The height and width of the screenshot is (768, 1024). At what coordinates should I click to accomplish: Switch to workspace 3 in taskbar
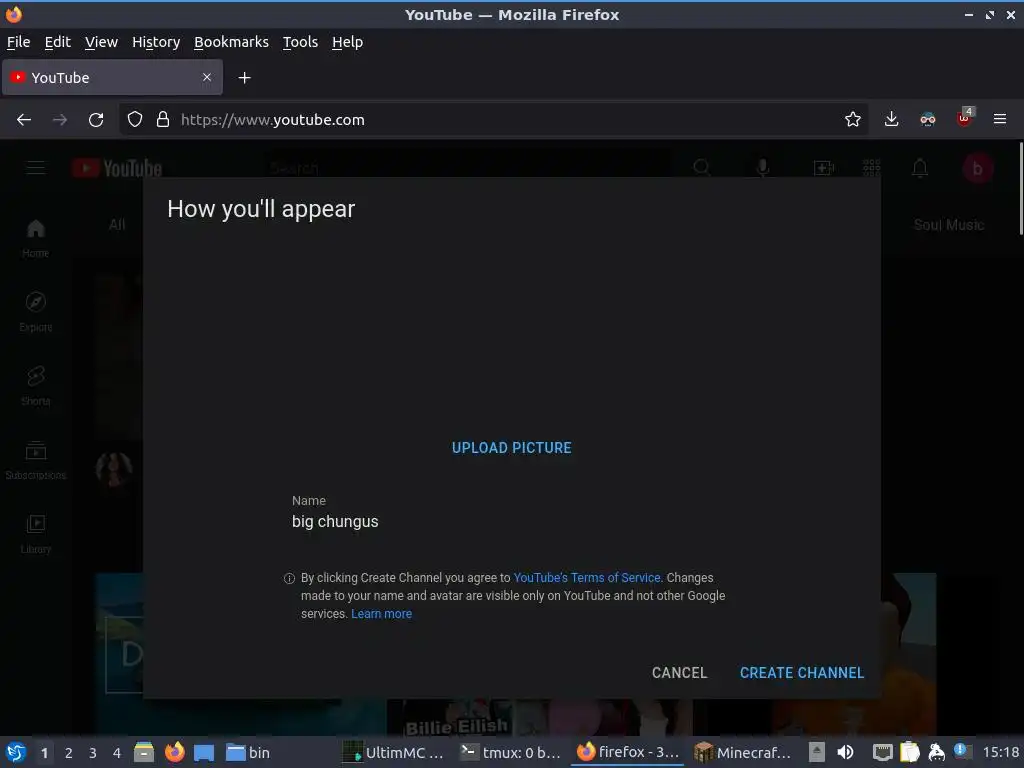(x=93, y=753)
